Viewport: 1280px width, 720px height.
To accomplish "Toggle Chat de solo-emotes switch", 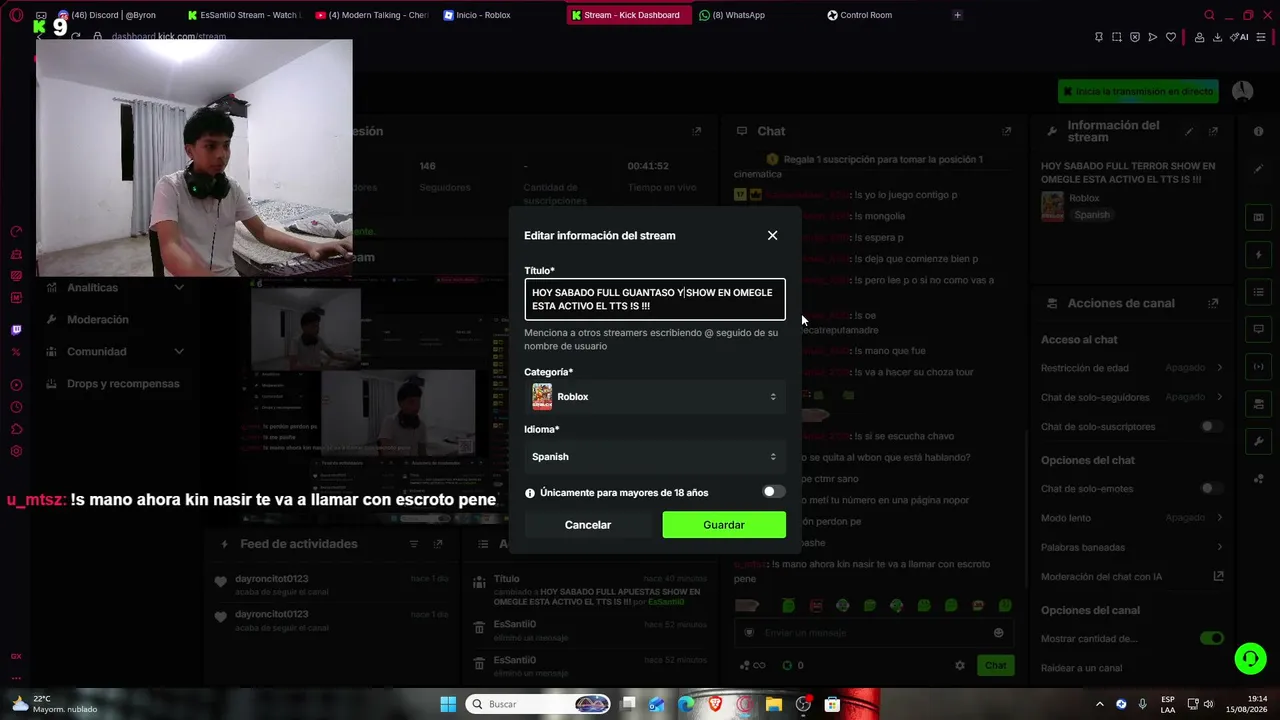I will click(x=1211, y=489).
